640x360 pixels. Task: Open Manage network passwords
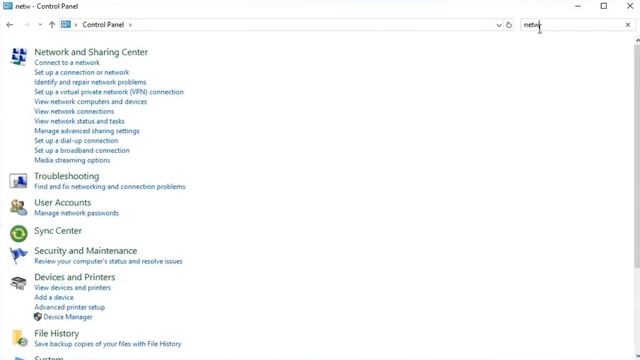(77, 213)
